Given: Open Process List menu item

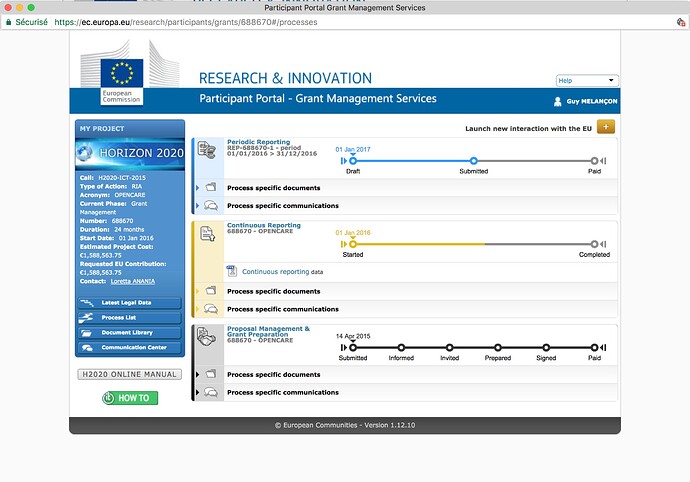Looking at the screenshot, I should (129, 317).
